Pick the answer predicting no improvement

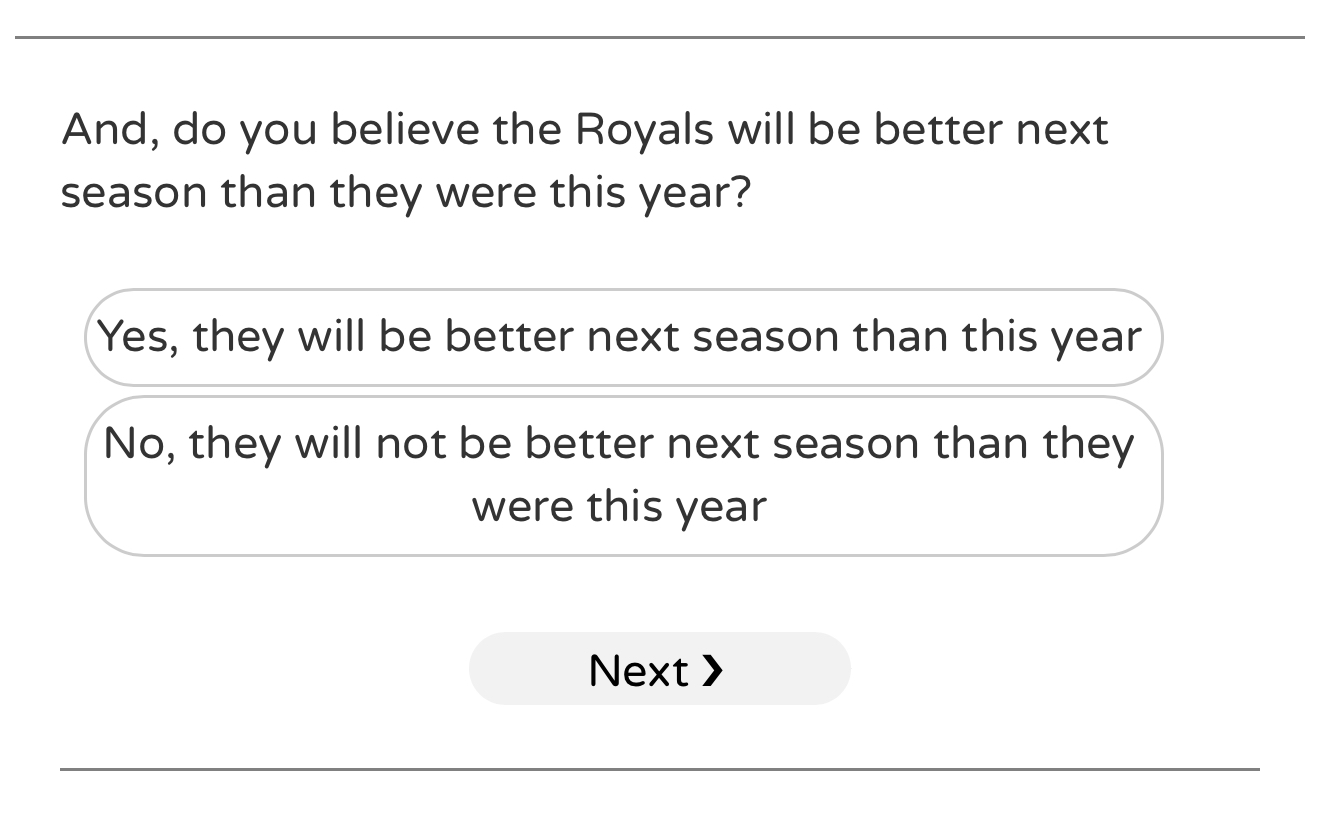point(622,475)
